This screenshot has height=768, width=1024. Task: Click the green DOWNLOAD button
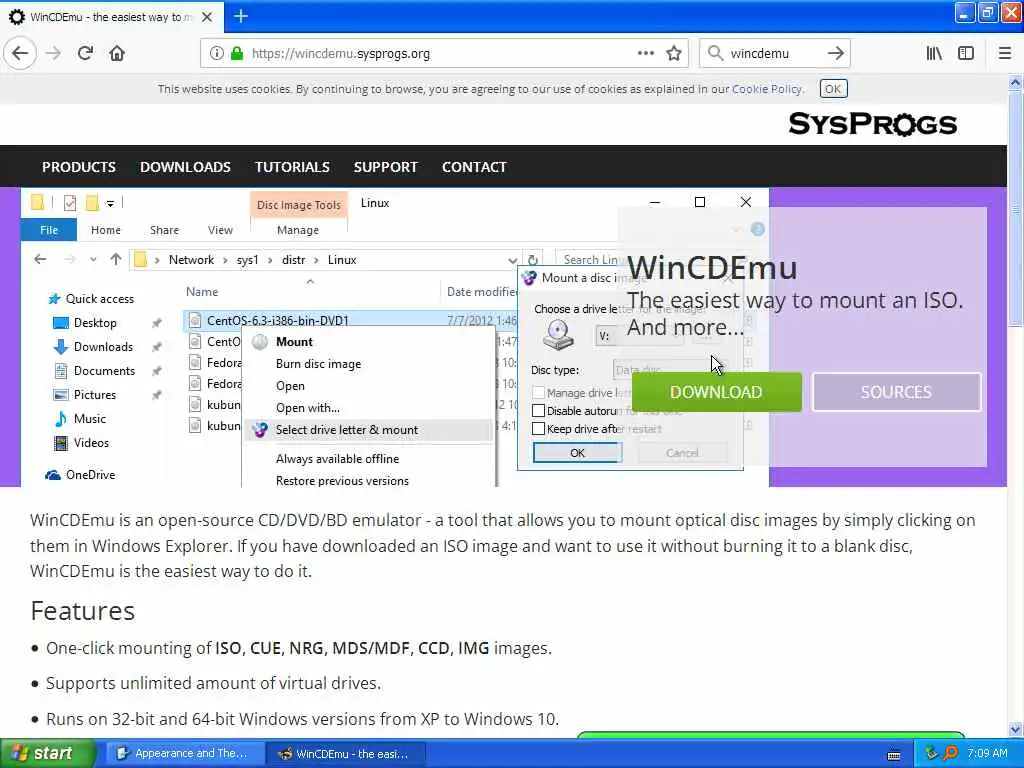coord(716,392)
